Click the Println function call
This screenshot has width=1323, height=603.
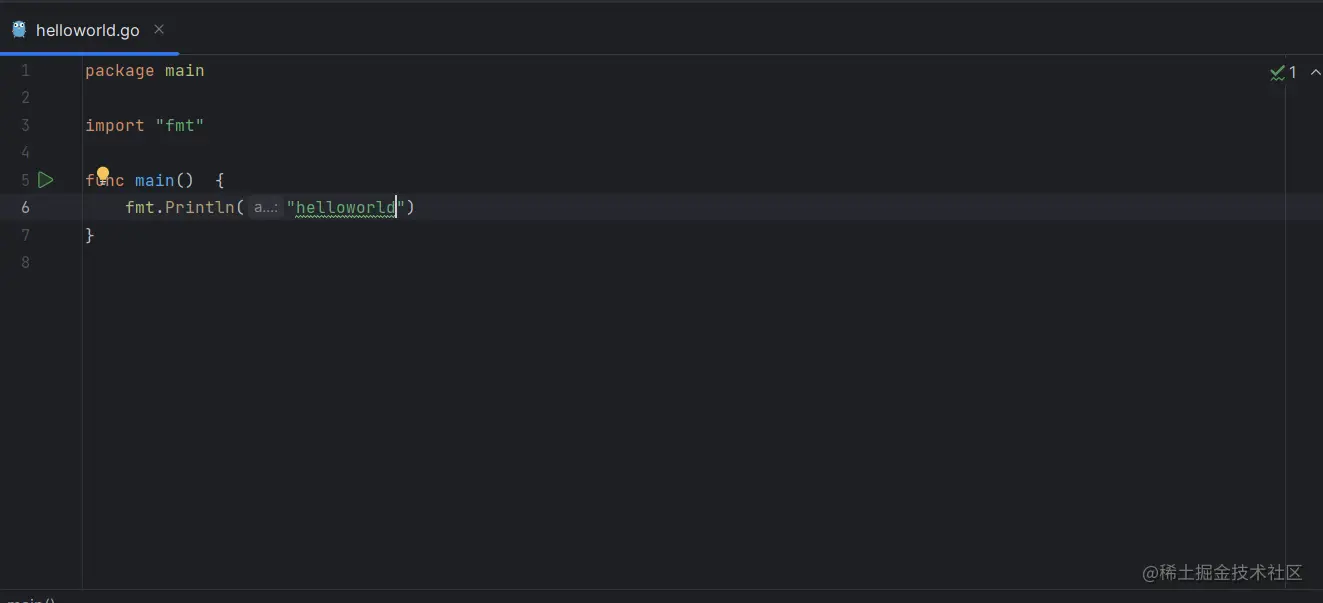coord(200,208)
